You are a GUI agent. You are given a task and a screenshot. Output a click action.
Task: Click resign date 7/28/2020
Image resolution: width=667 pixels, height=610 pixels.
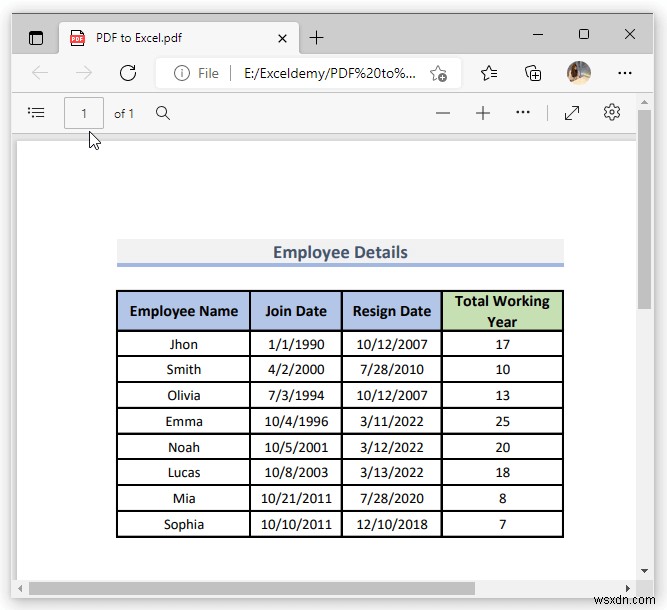click(392, 498)
